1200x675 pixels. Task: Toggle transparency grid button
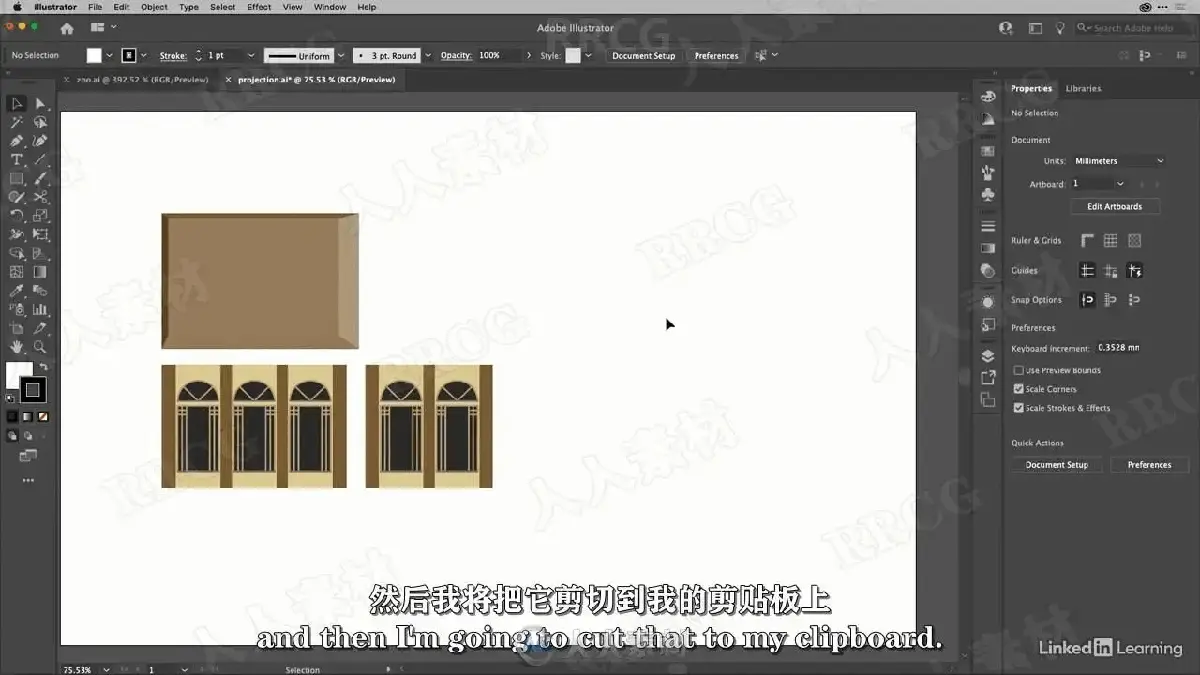point(1135,241)
